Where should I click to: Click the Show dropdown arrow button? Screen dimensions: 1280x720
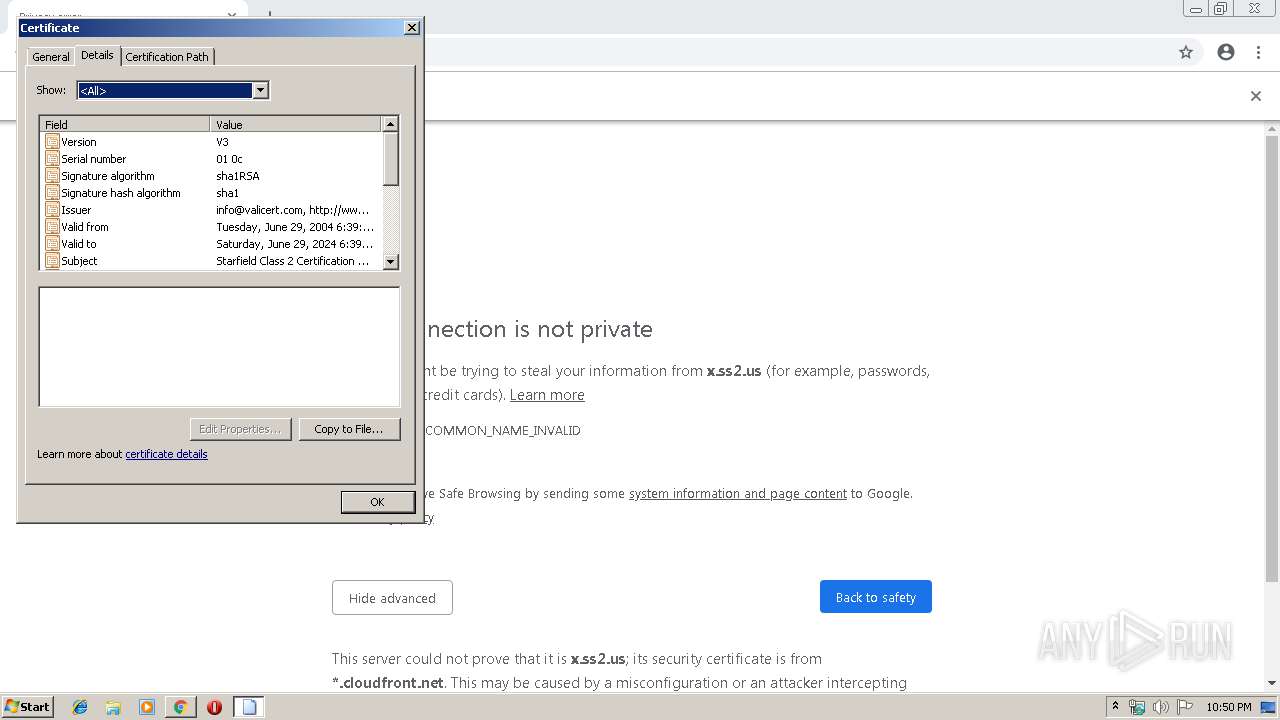tap(260, 90)
